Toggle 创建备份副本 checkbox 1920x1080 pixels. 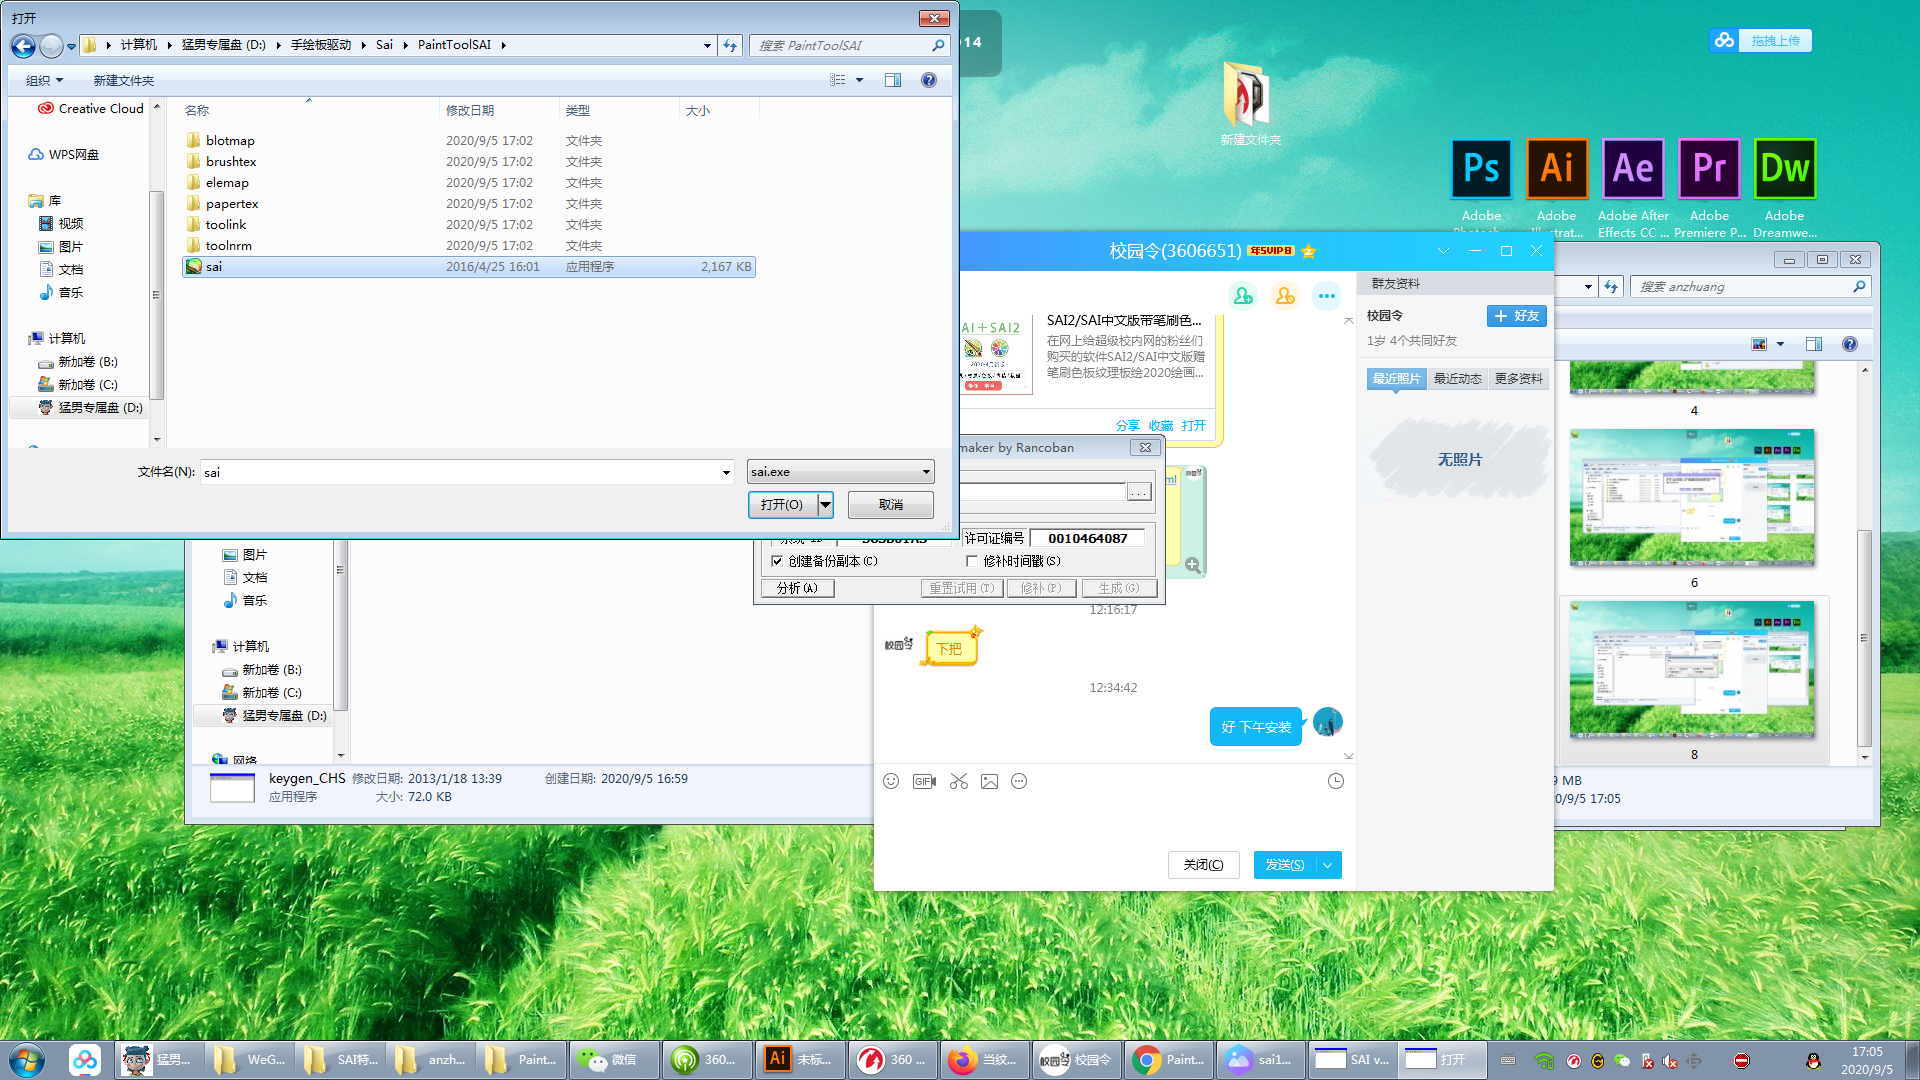point(777,561)
